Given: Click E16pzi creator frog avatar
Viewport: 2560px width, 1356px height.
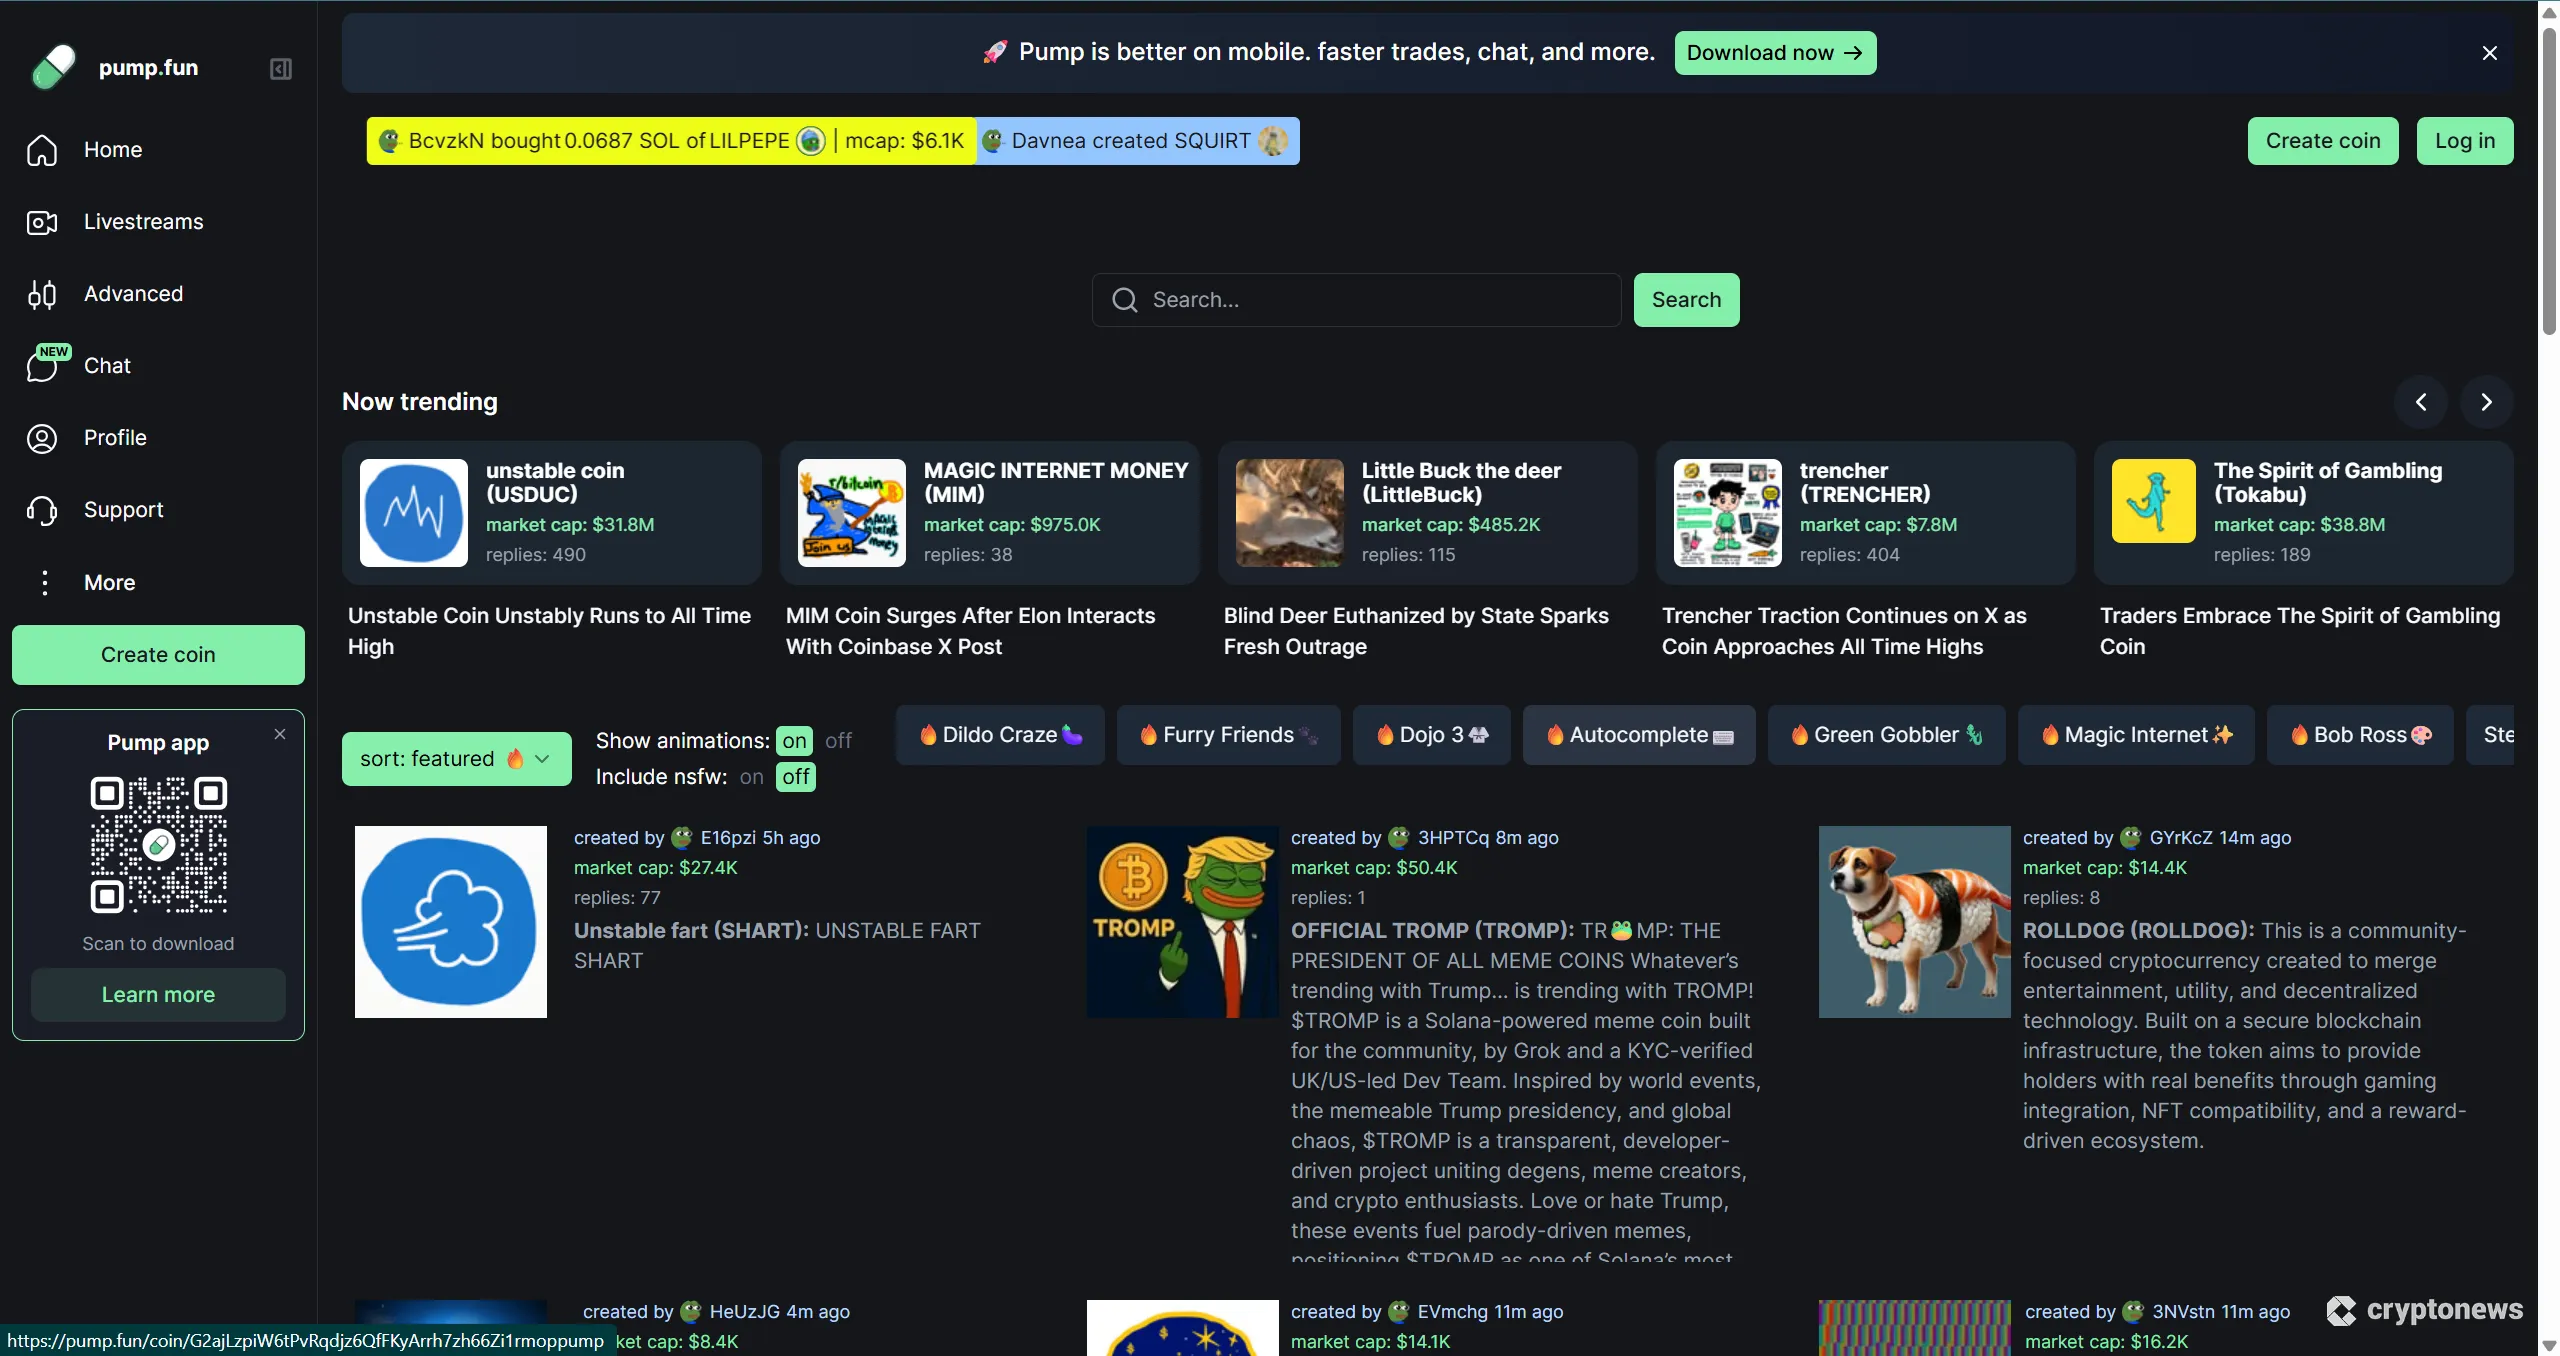Looking at the screenshot, I should click(682, 838).
